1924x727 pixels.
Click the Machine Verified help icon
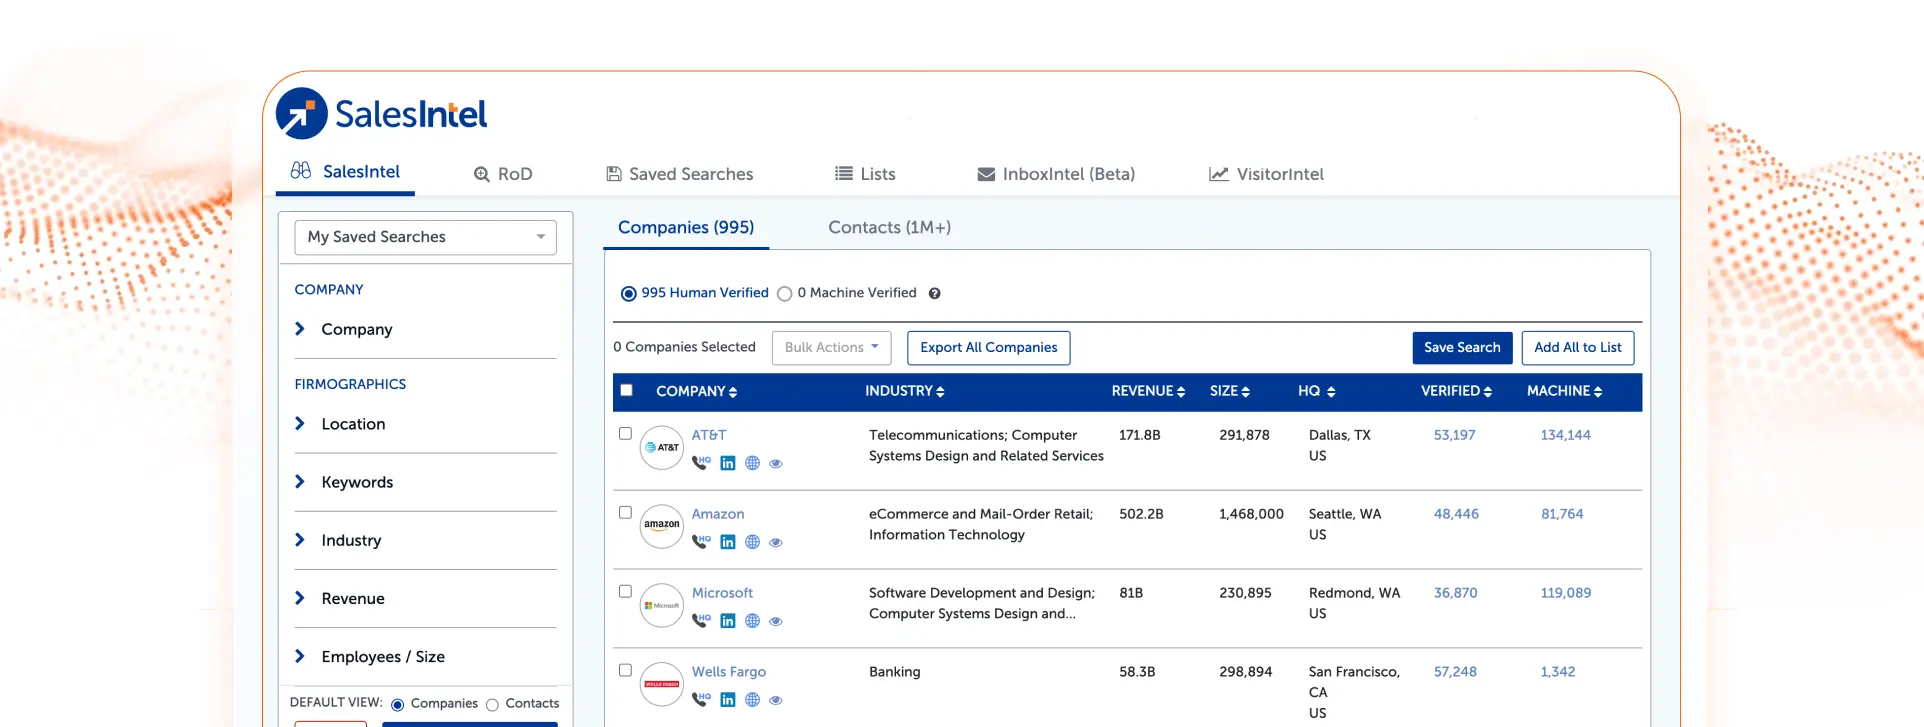(934, 293)
